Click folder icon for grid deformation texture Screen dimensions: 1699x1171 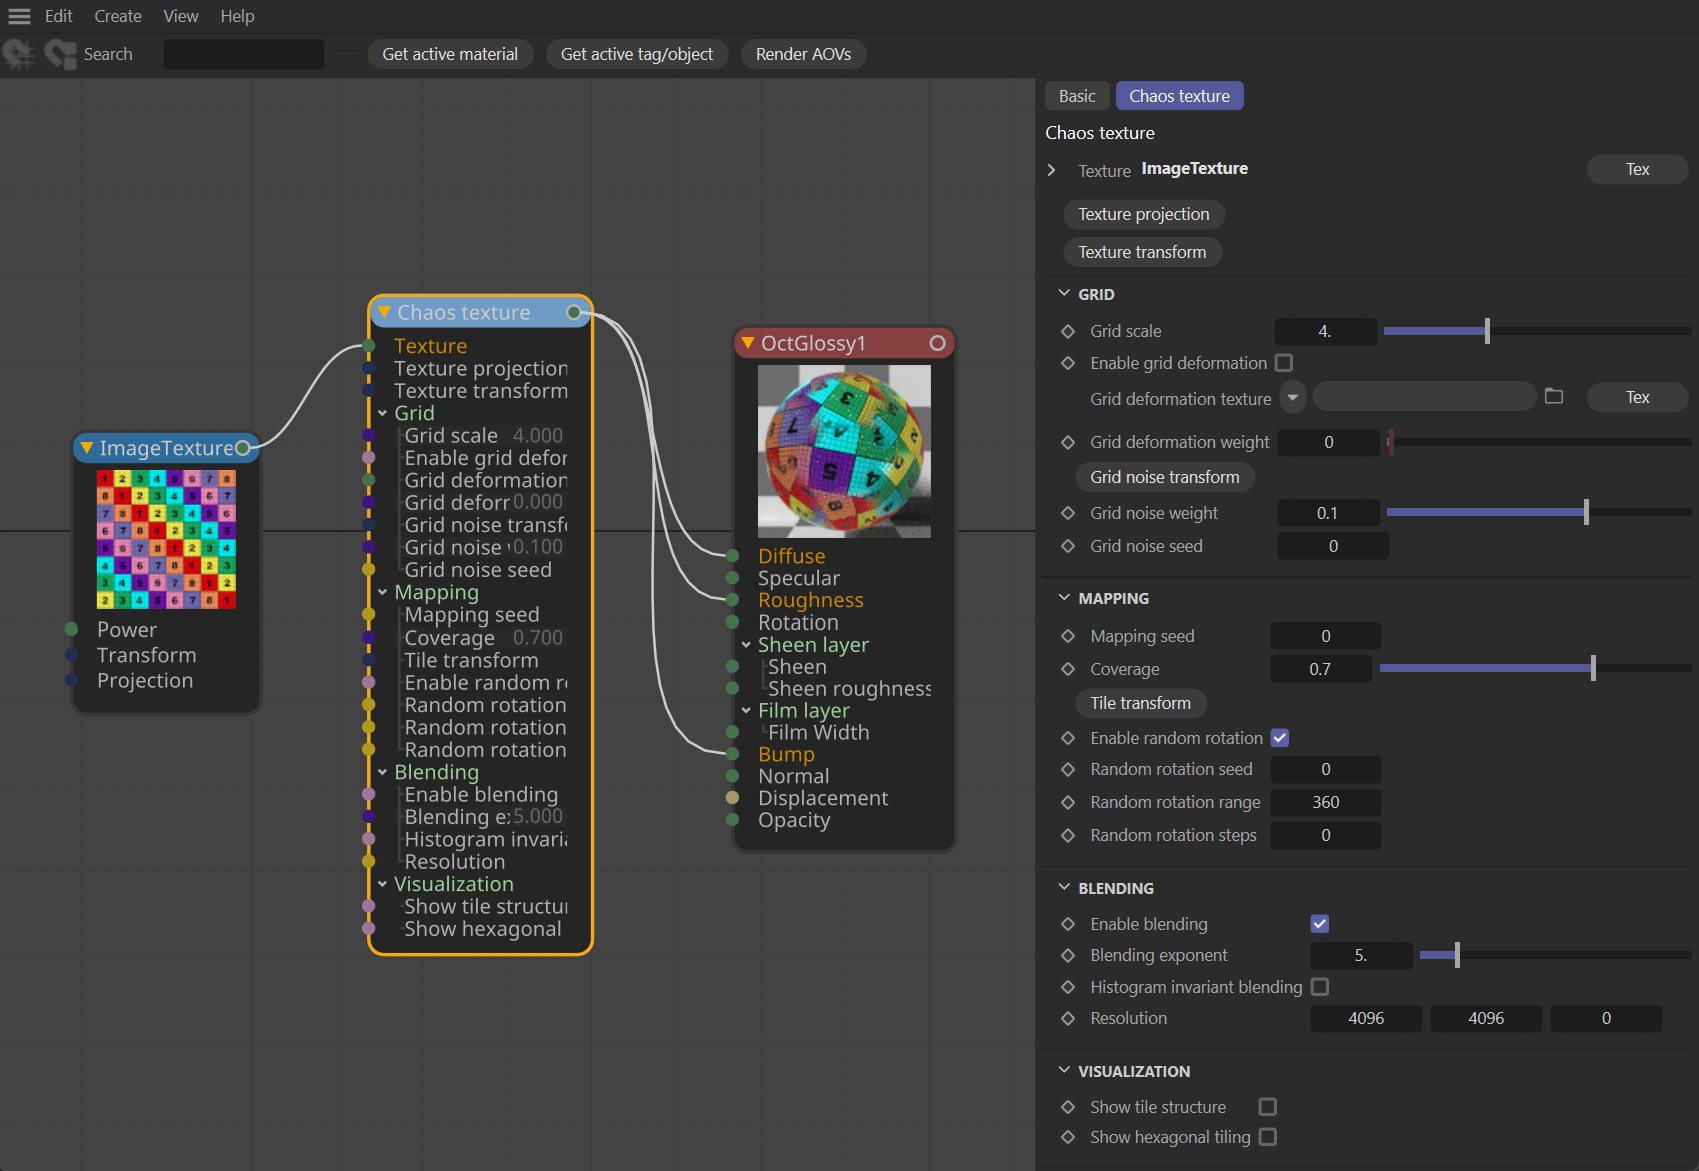pyautogui.click(x=1553, y=397)
